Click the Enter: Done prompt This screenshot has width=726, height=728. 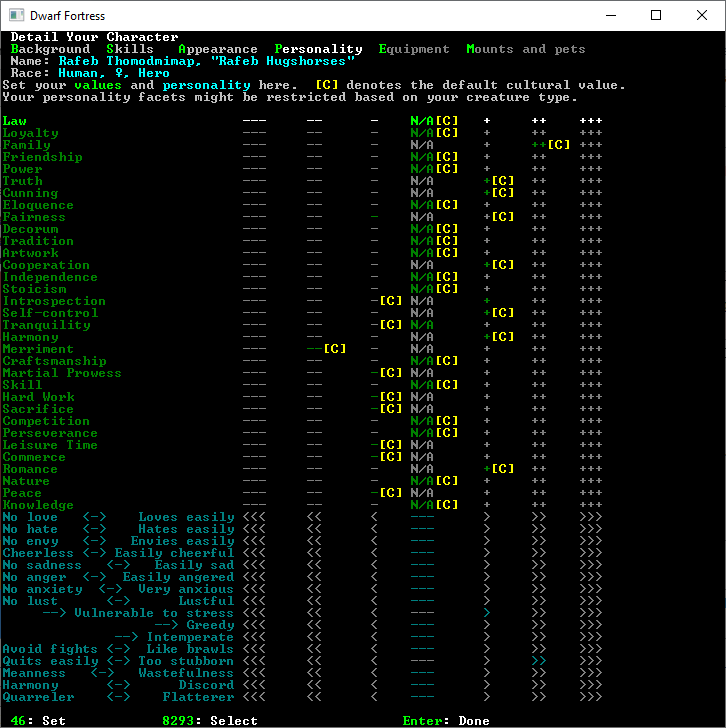click(x=446, y=721)
